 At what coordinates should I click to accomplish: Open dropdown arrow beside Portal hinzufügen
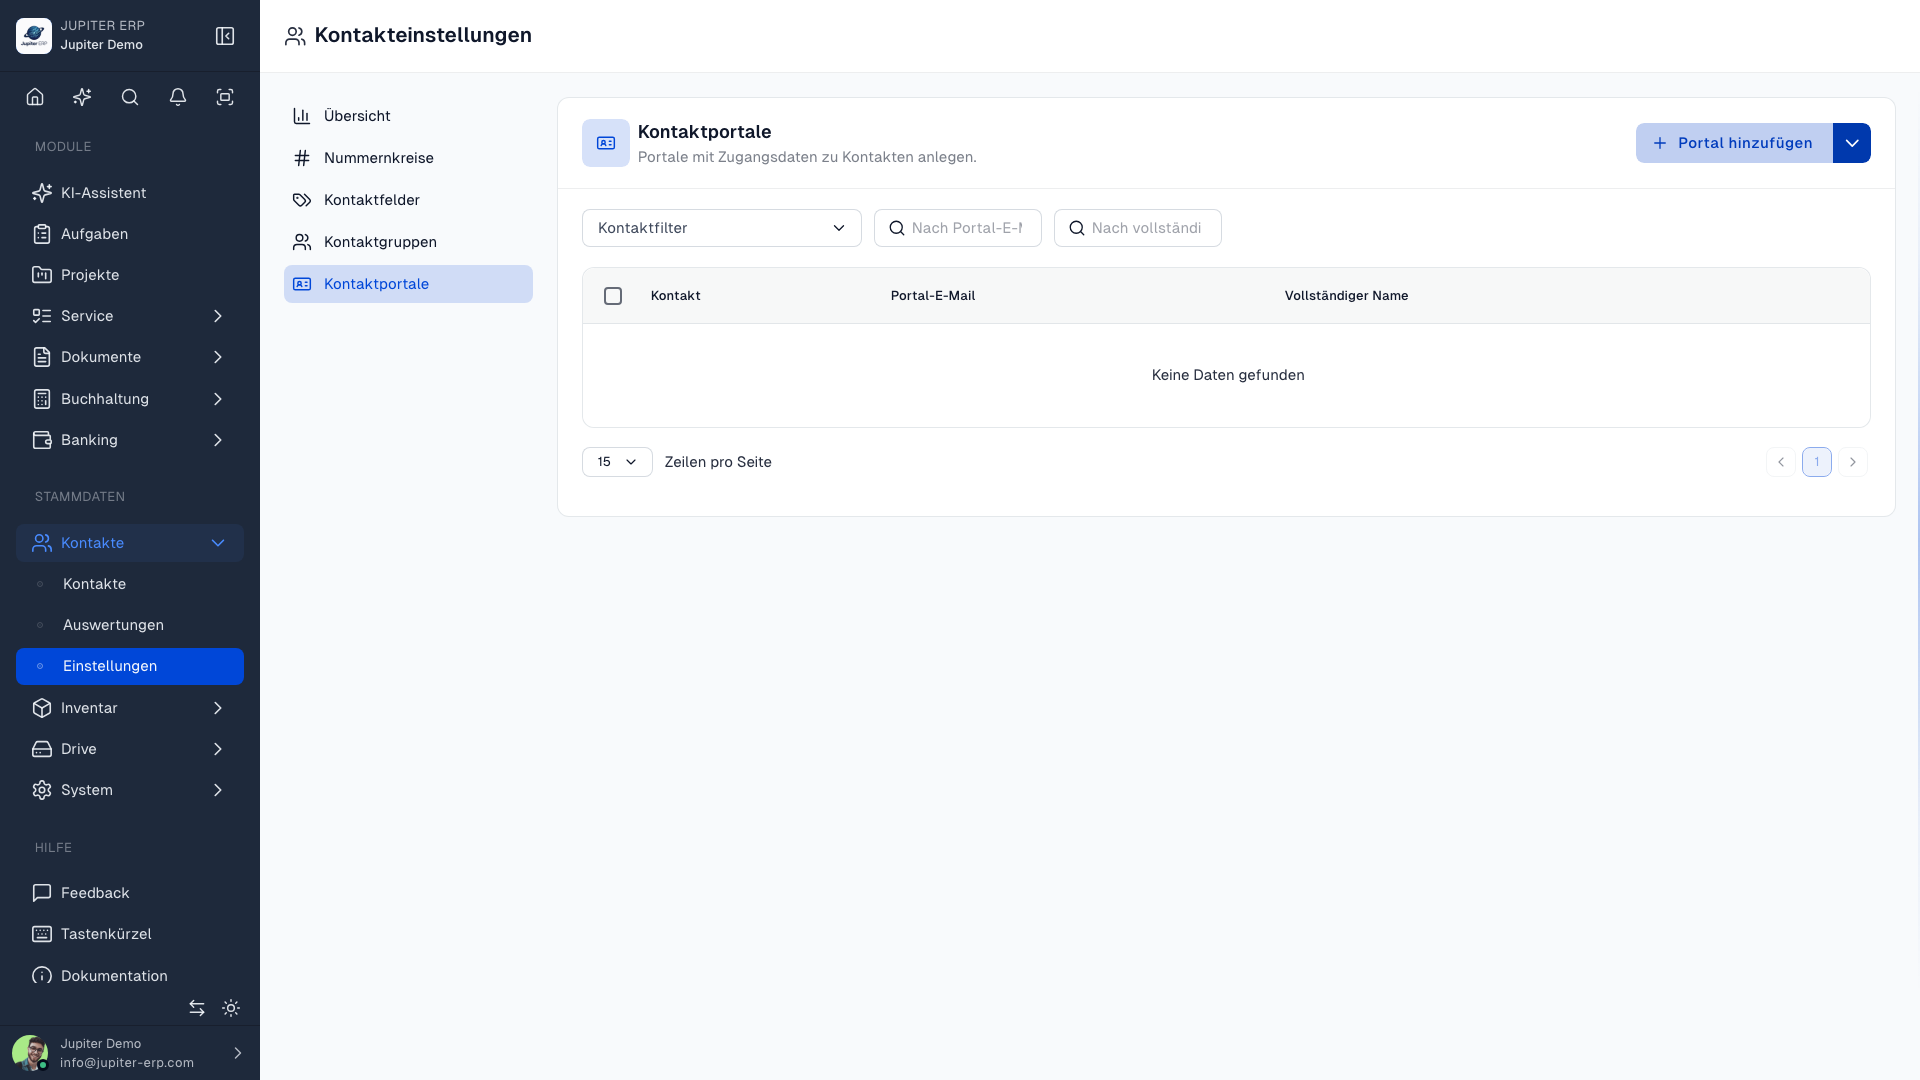coord(1852,143)
